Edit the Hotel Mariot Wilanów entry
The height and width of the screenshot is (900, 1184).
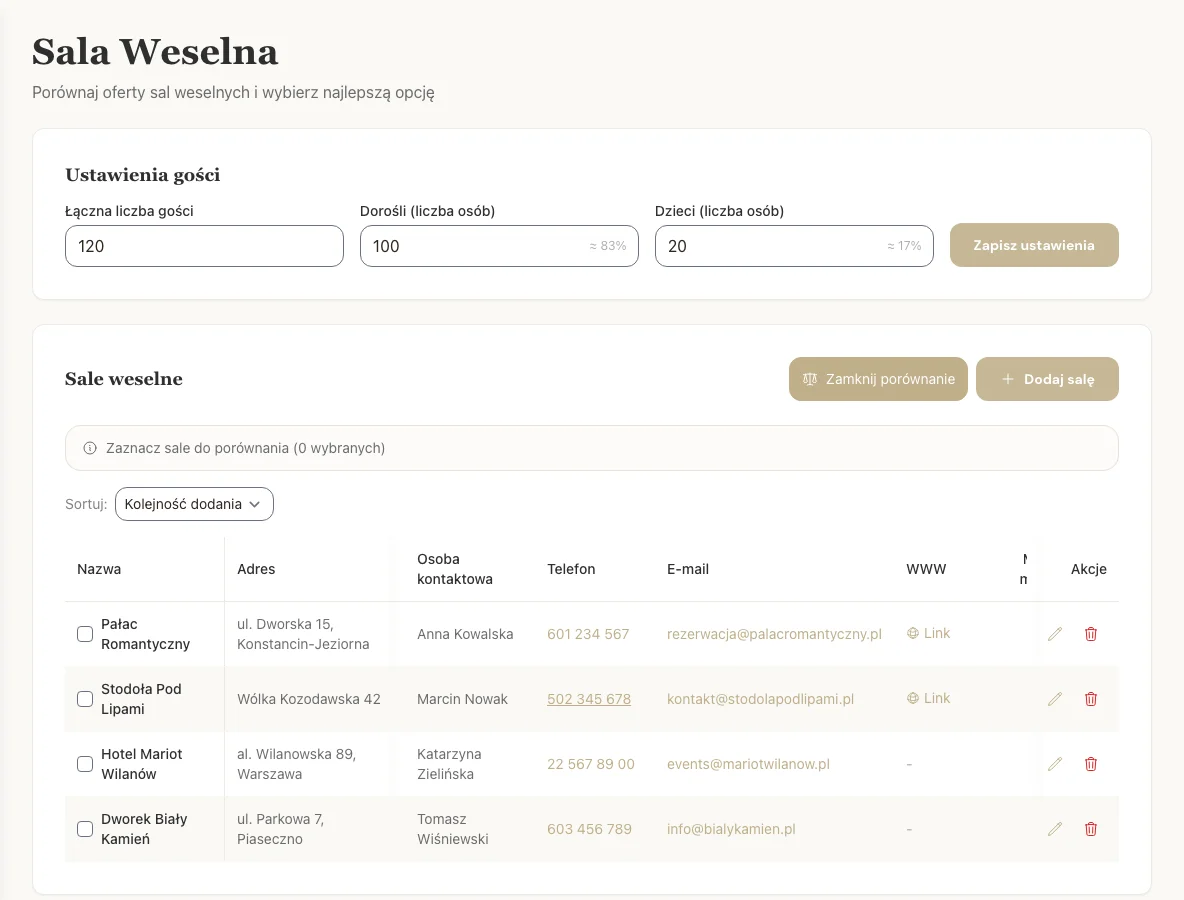(1054, 764)
